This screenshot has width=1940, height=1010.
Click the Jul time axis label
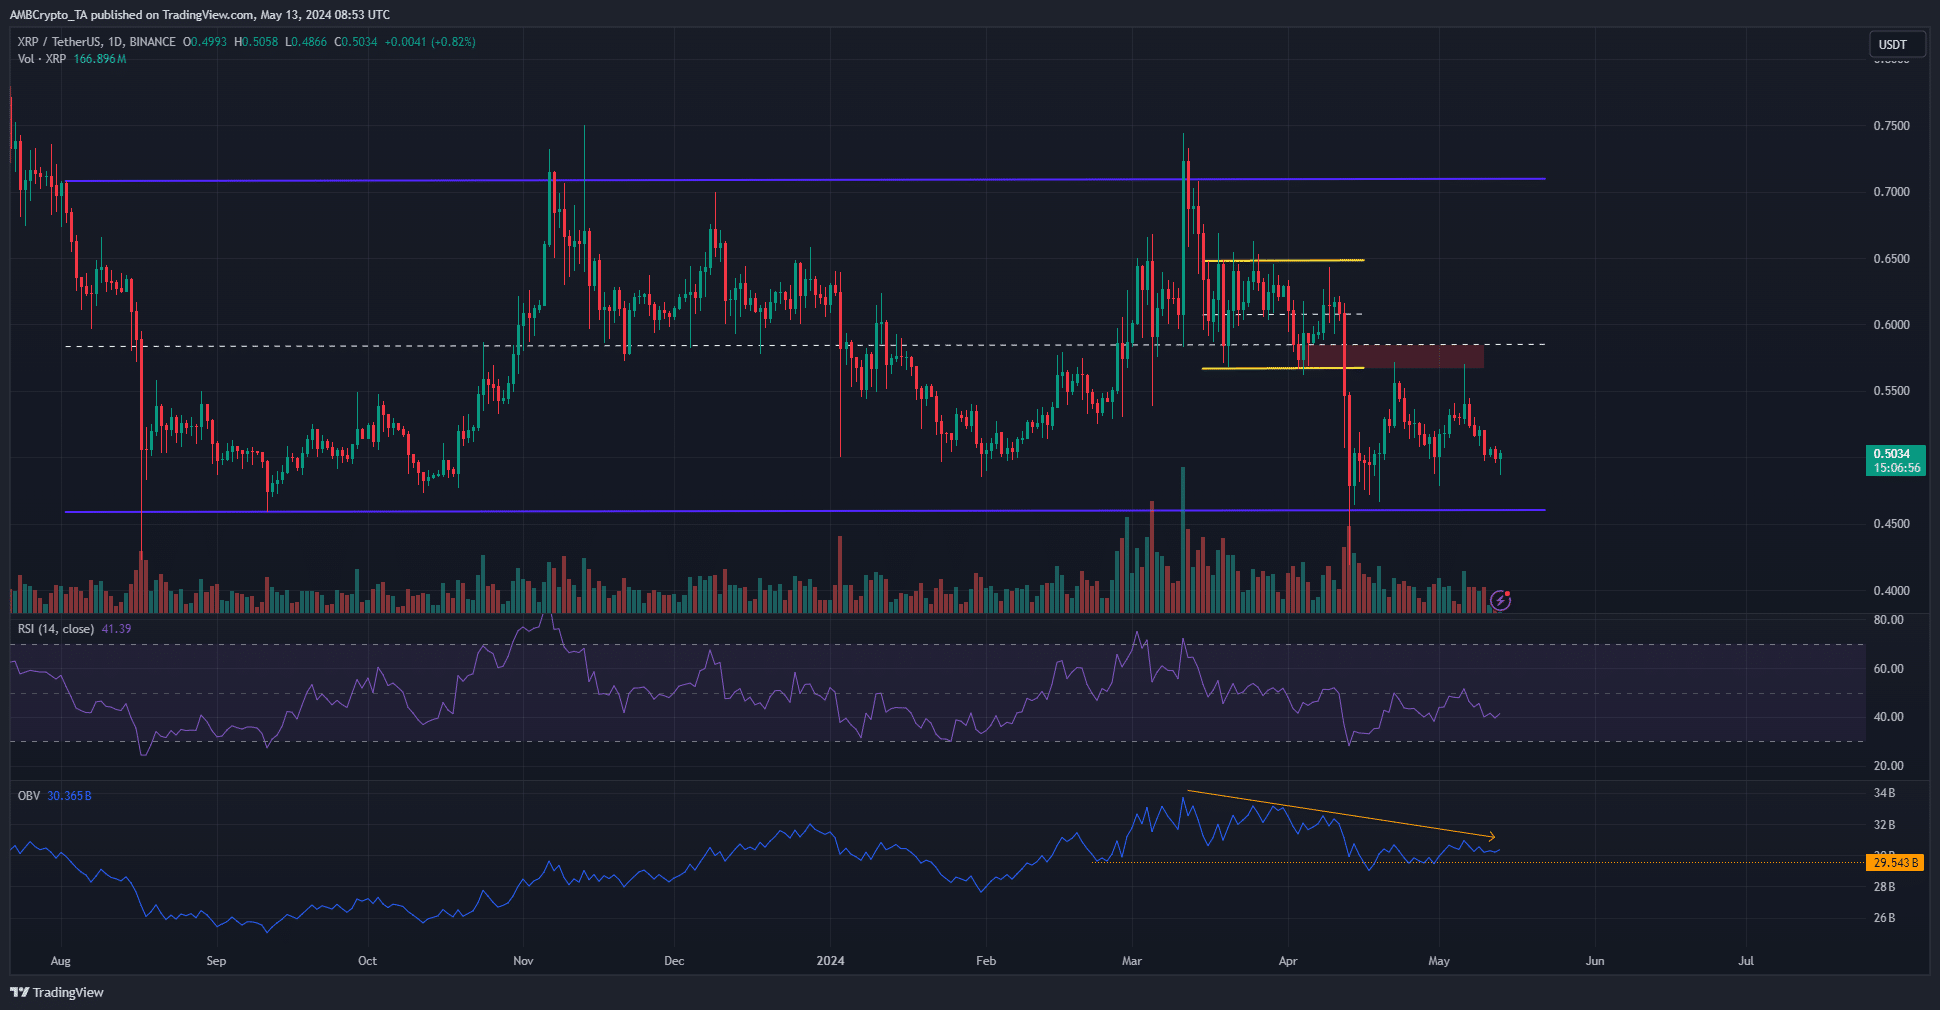[x=1746, y=961]
